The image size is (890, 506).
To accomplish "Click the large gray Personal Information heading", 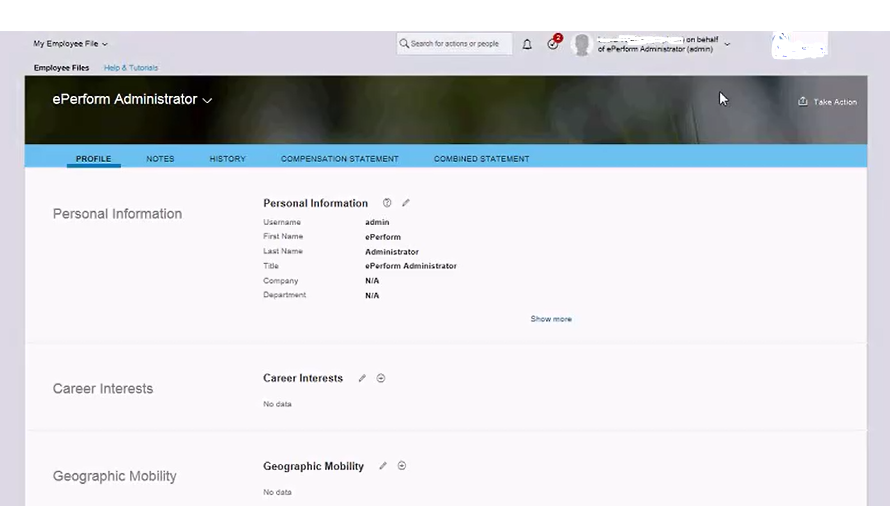I will pyautogui.click(x=117, y=214).
